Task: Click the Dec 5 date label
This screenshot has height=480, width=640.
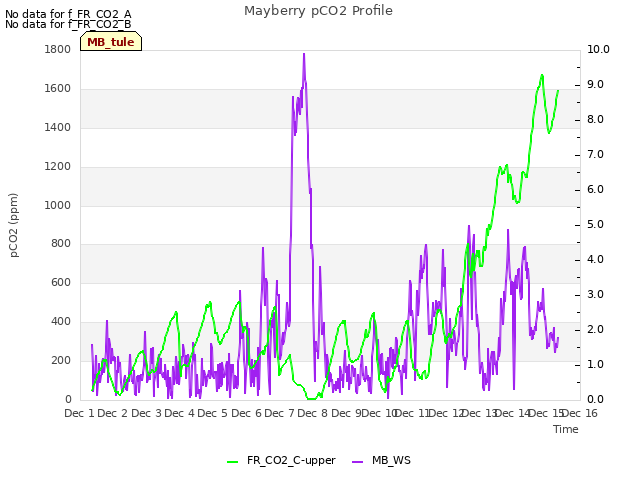Action: 212,413
